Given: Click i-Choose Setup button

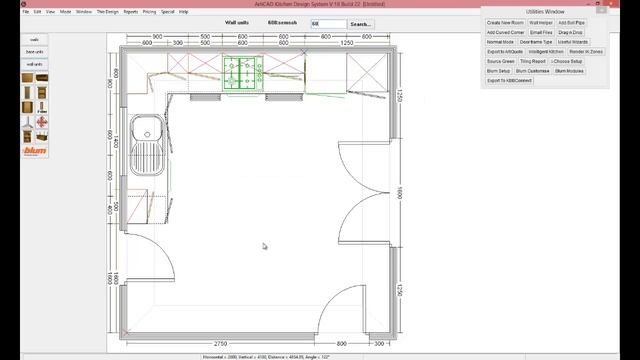Looking at the screenshot, I should 567,61.
